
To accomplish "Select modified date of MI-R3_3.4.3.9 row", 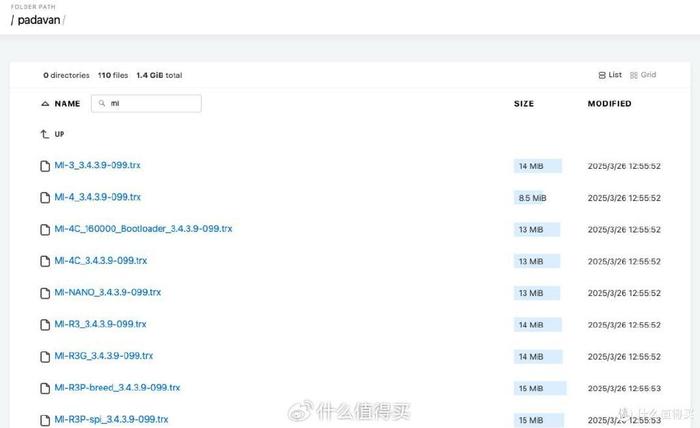I will (x=624, y=325).
